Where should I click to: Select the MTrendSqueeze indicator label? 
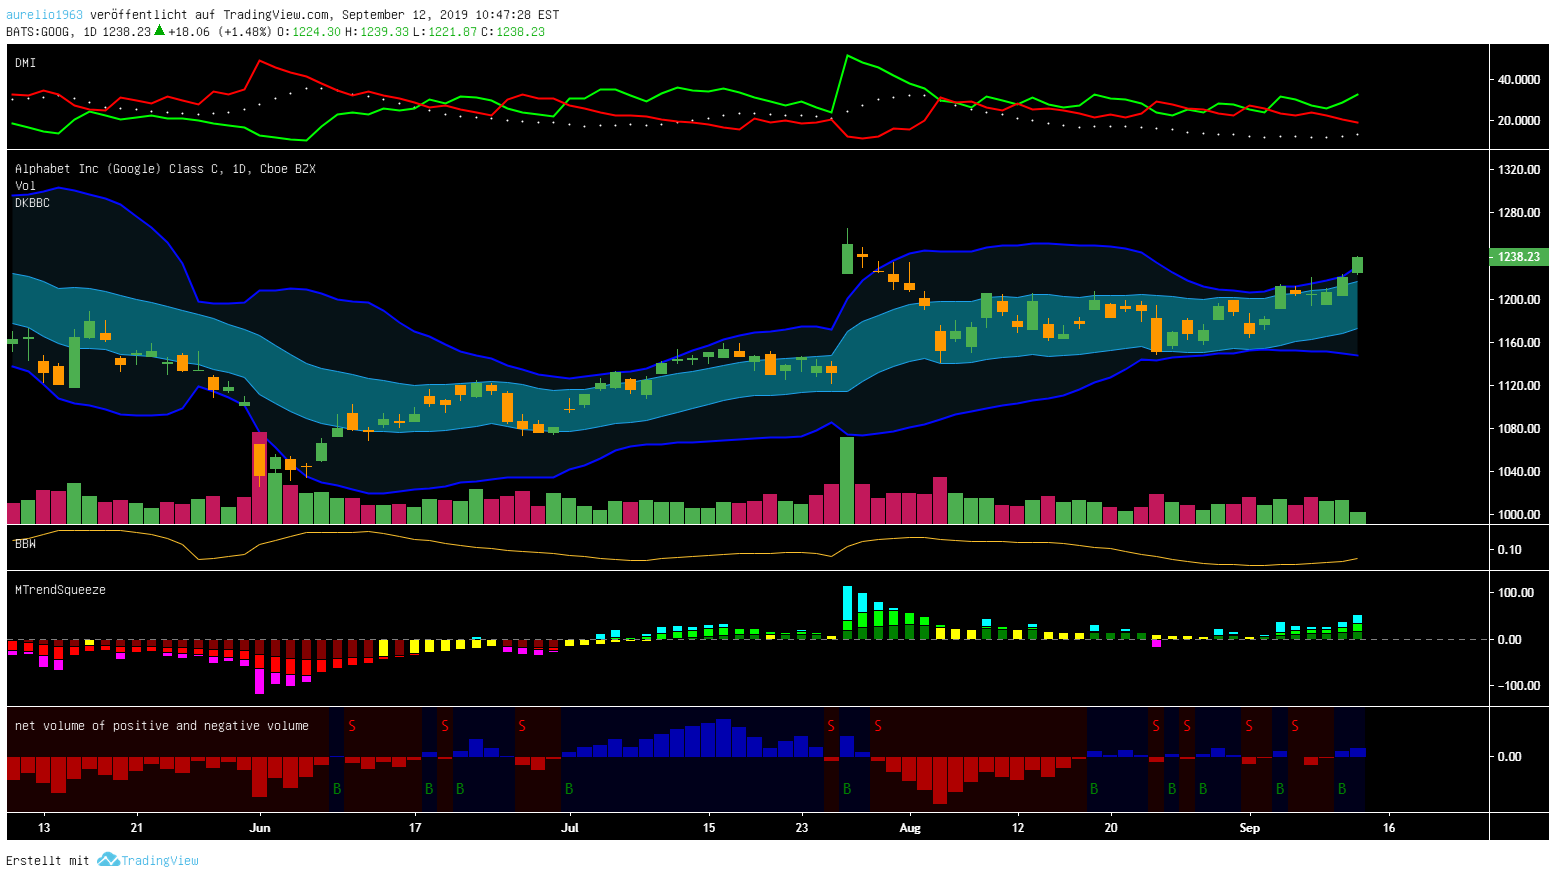[x=60, y=590]
